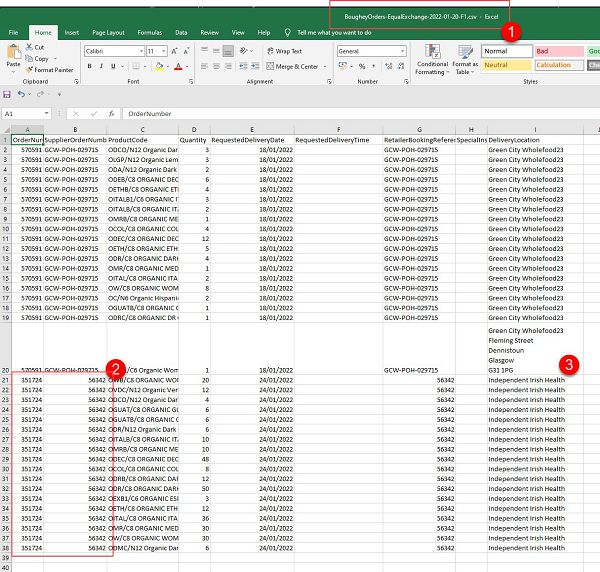Click the Name Box showing A1

coord(24,114)
